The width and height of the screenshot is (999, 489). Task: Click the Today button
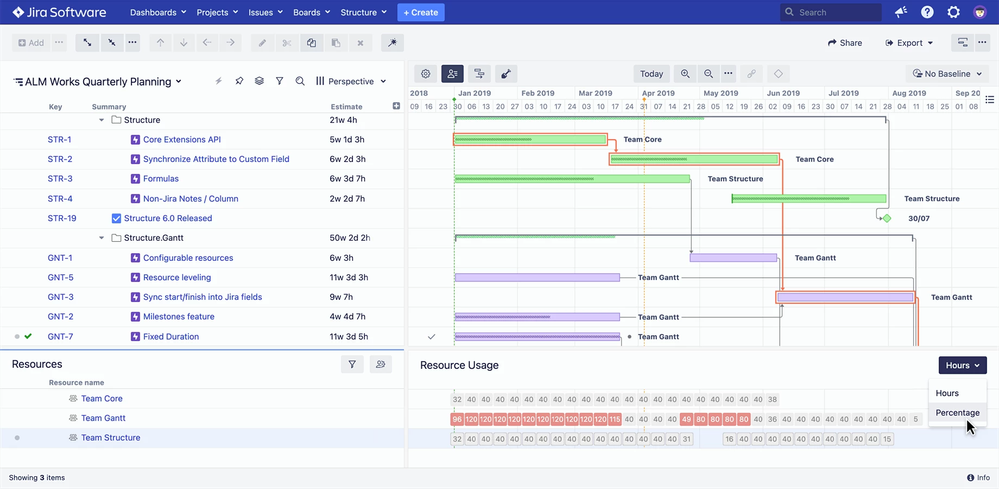(x=651, y=74)
